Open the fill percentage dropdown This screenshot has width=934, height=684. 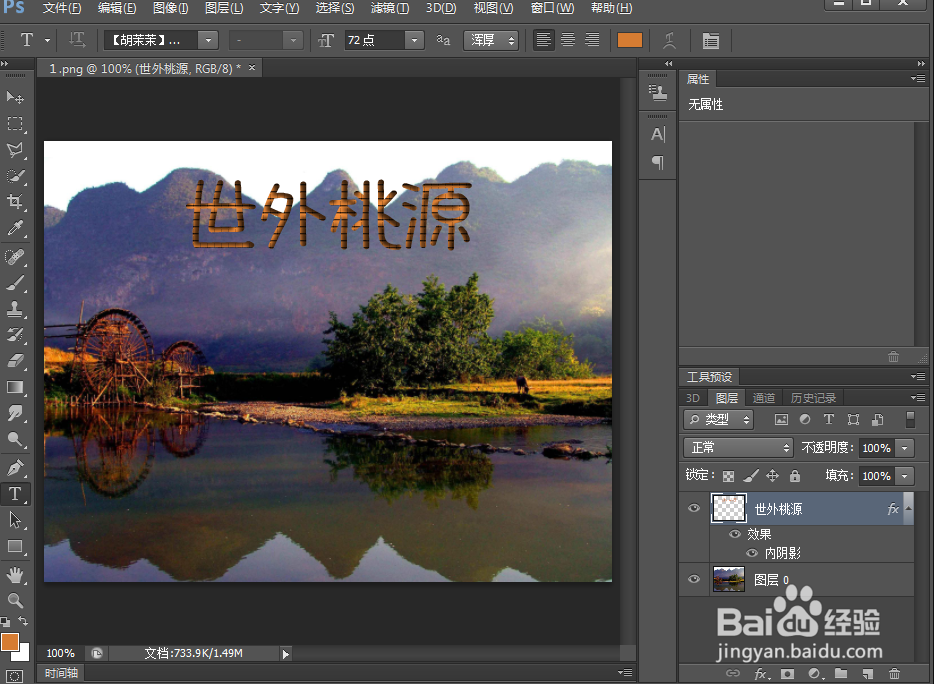coord(905,475)
